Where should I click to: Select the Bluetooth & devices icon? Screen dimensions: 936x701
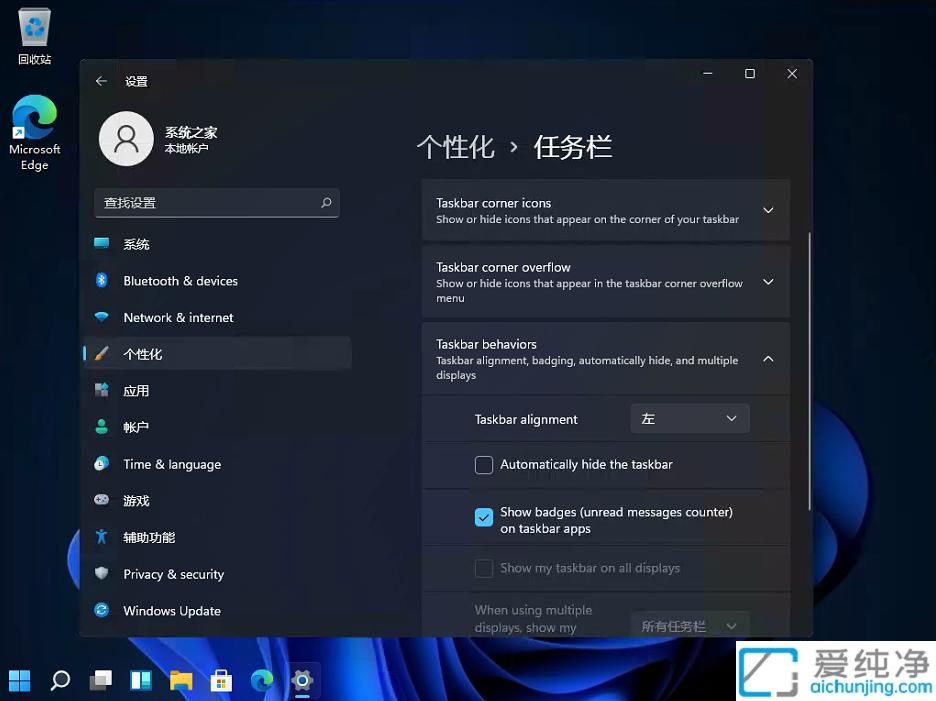click(102, 281)
